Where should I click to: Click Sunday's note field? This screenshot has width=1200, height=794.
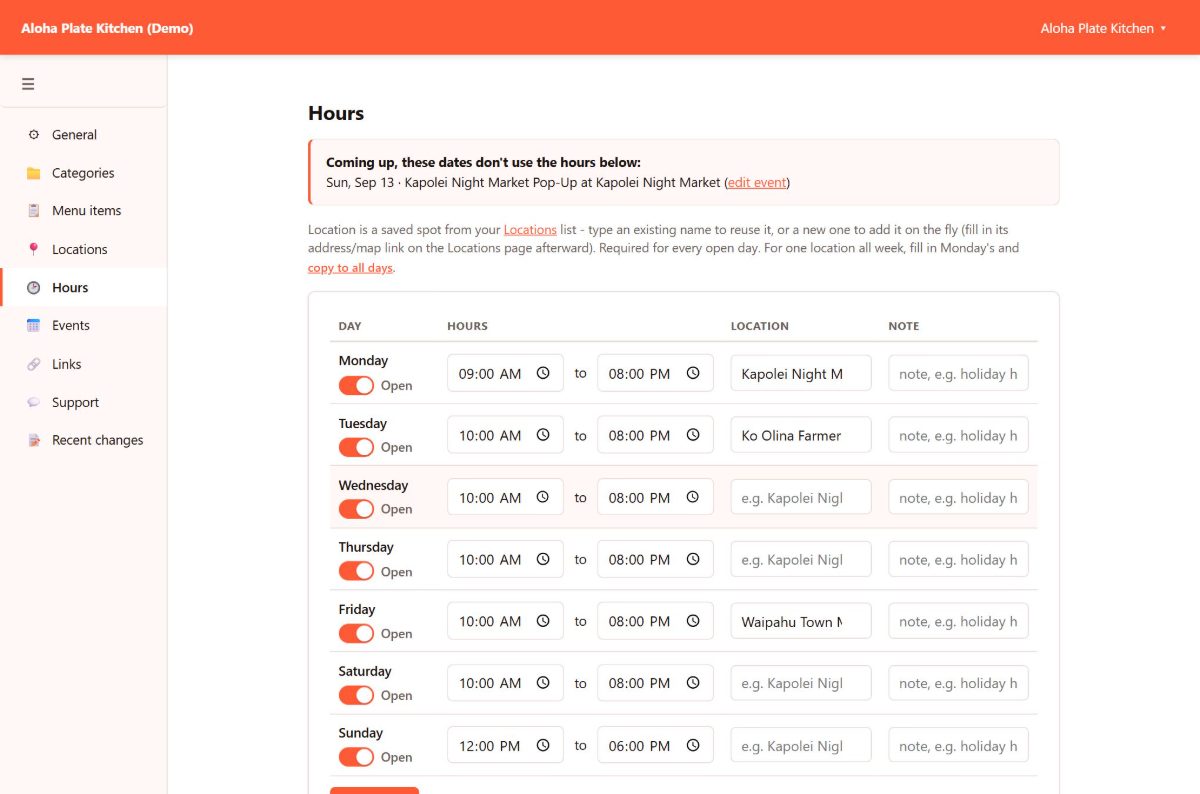[x=958, y=745]
